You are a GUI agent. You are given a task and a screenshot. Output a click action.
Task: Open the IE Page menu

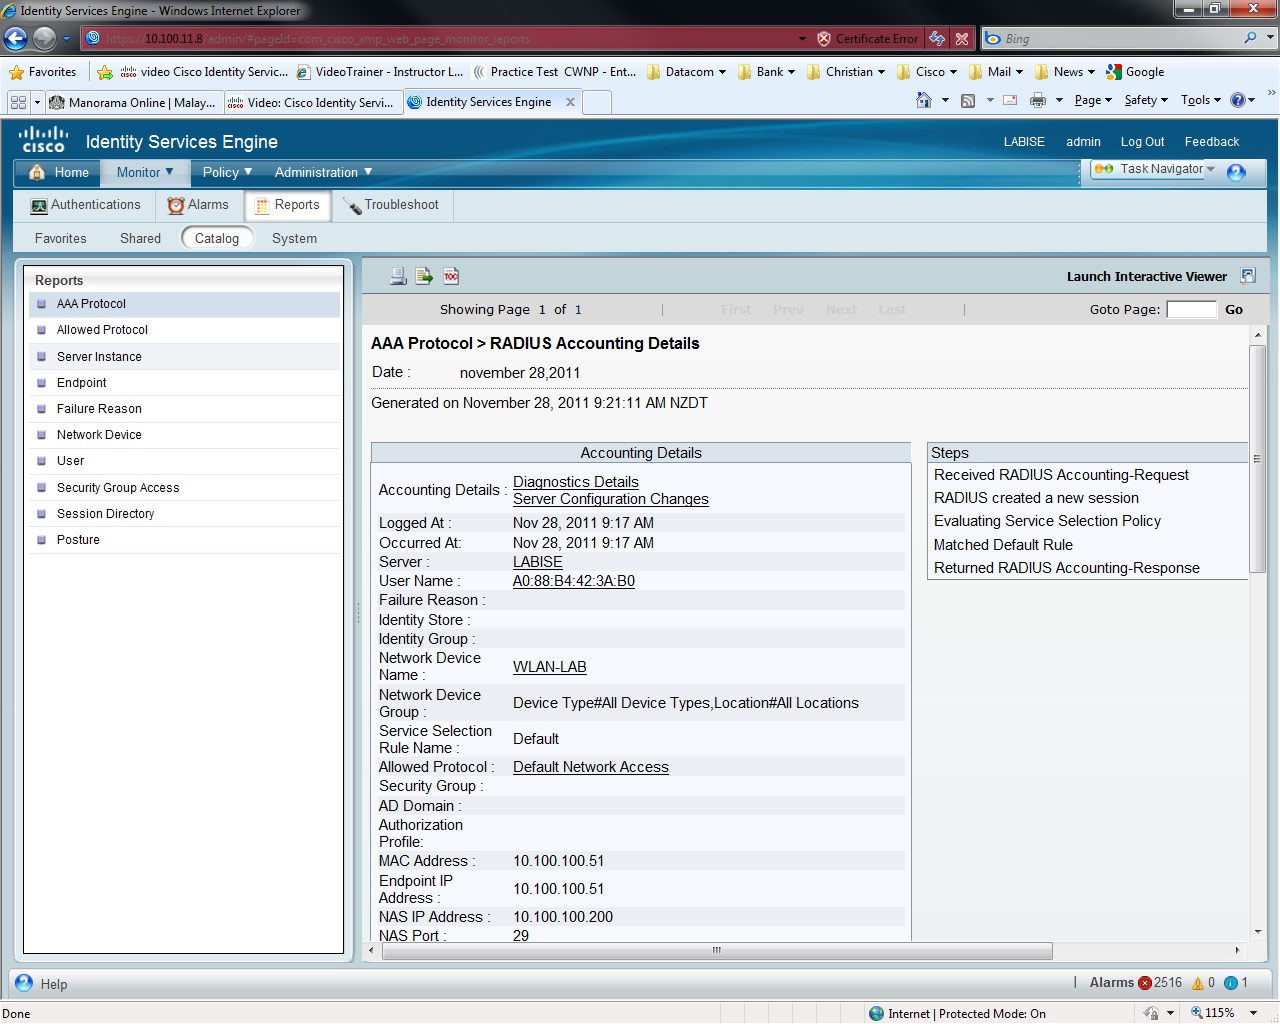[x=1093, y=100]
